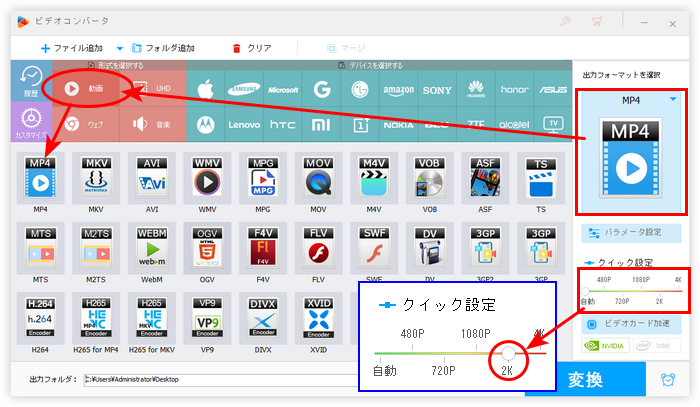The image size is (700, 407).
Task: Choose the MPG format icon
Action: tap(263, 178)
